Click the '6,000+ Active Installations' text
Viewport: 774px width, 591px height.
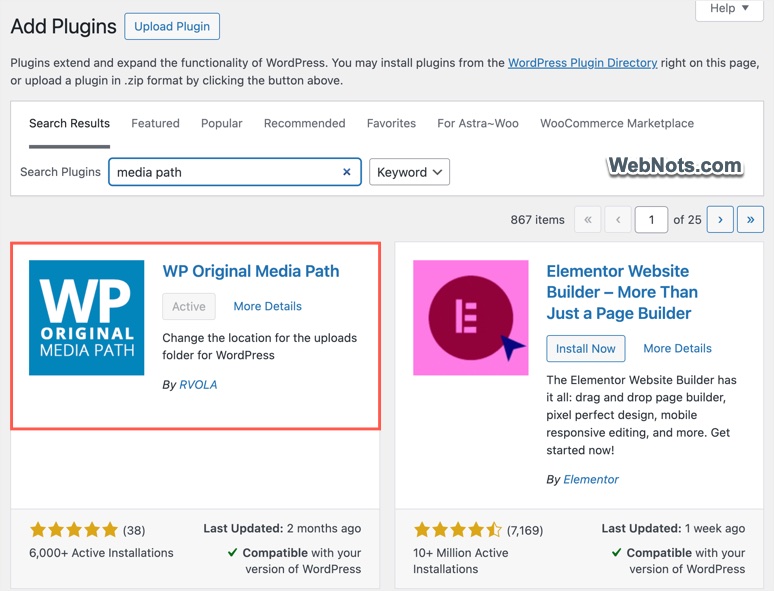[101, 553]
